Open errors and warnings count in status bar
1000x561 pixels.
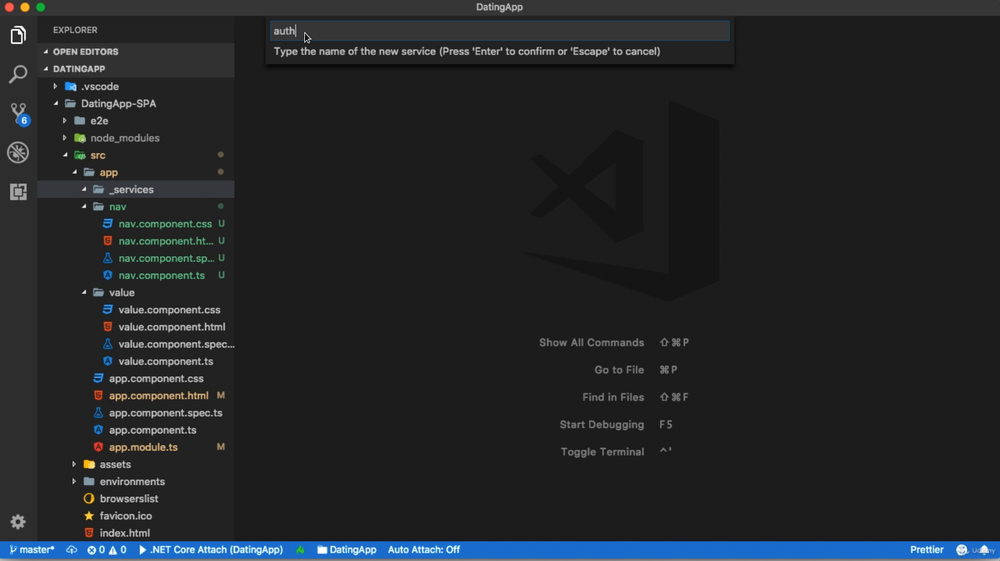click(x=107, y=550)
